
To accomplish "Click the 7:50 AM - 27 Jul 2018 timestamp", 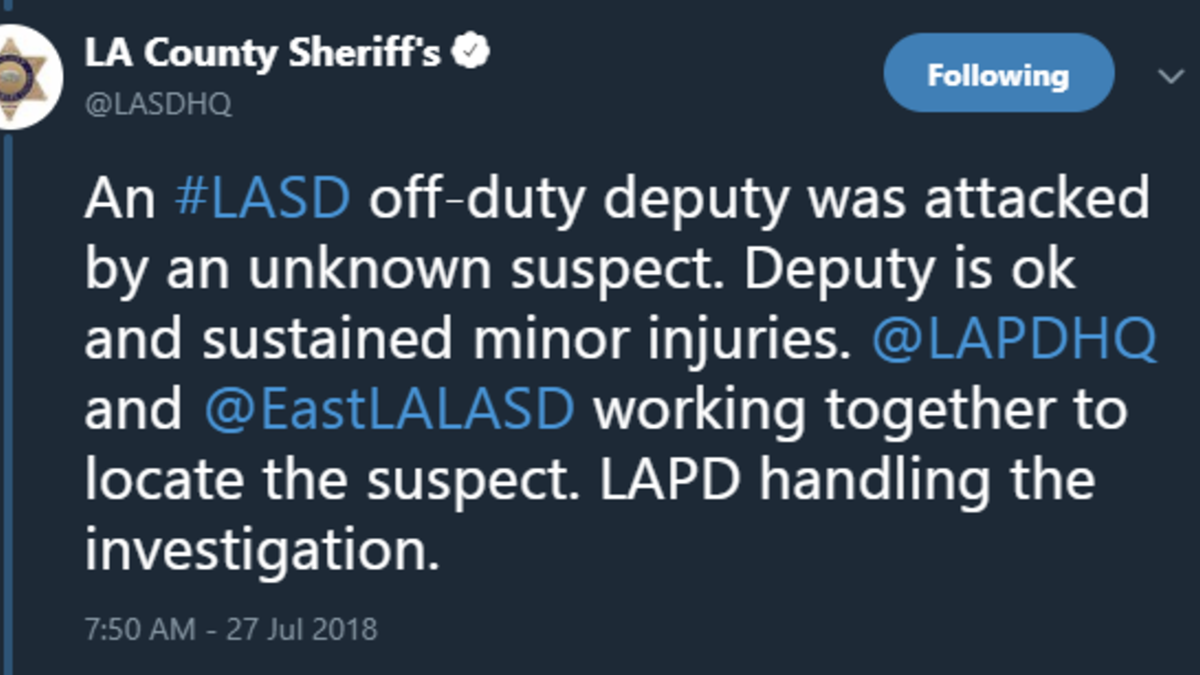I will 231,629.
